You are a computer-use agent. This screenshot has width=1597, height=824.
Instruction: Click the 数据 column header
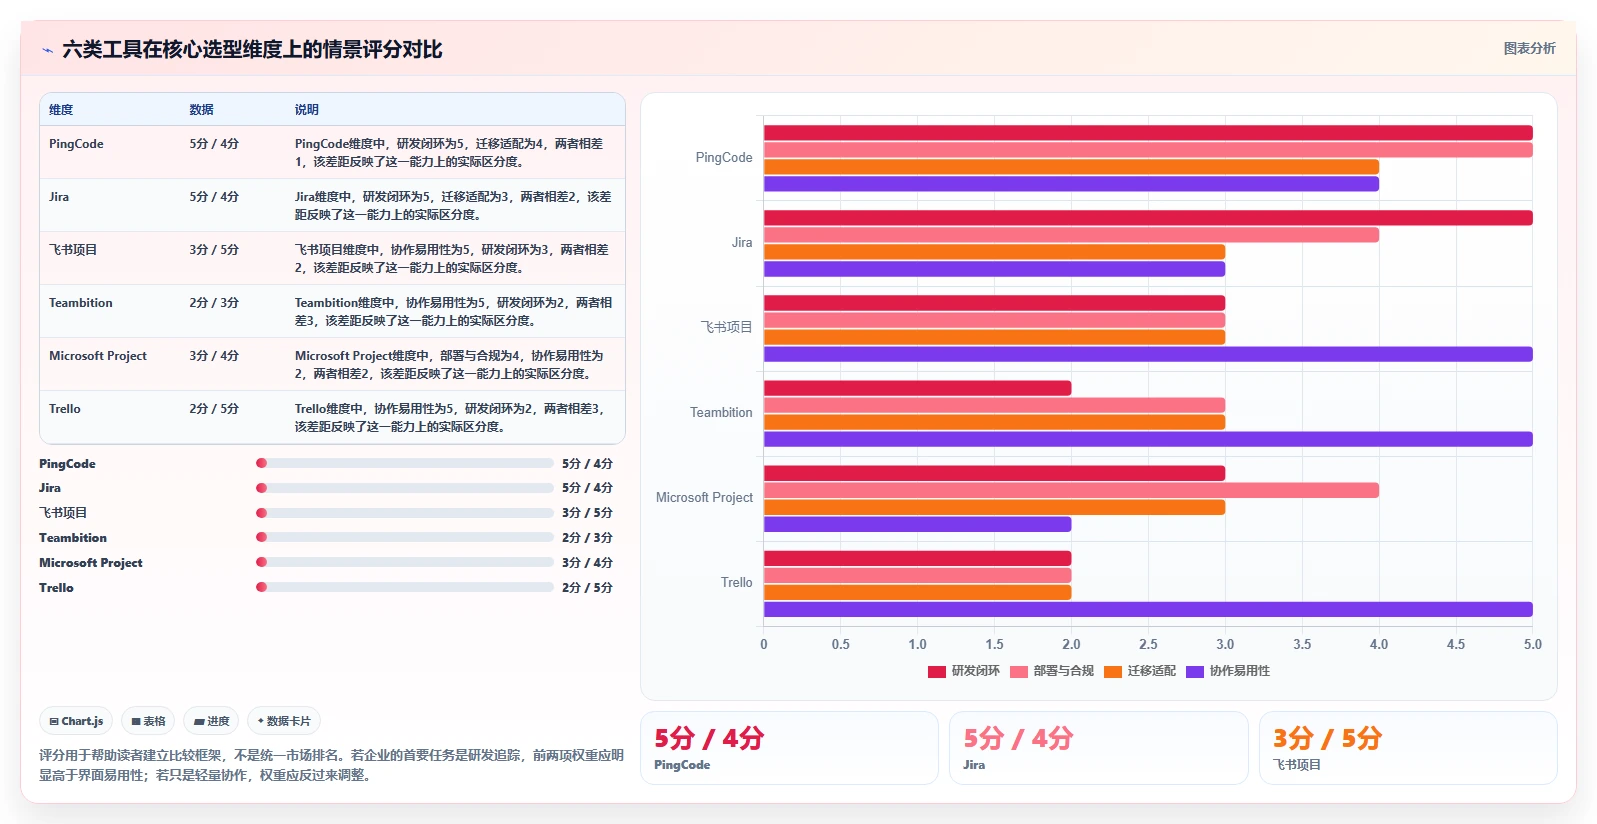click(x=202, y=110)
